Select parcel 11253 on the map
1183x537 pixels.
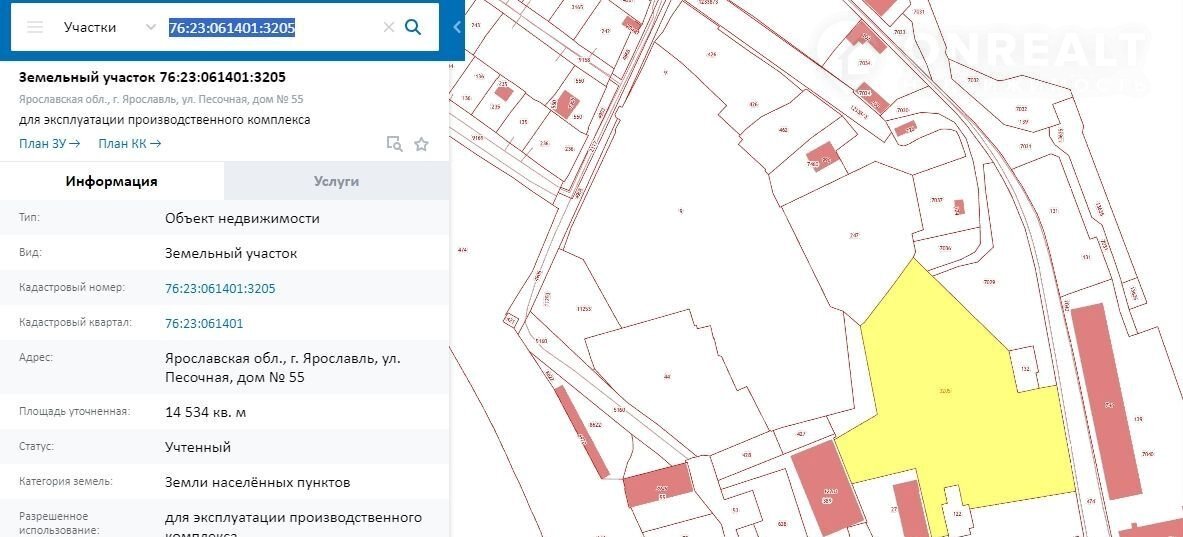584,309
